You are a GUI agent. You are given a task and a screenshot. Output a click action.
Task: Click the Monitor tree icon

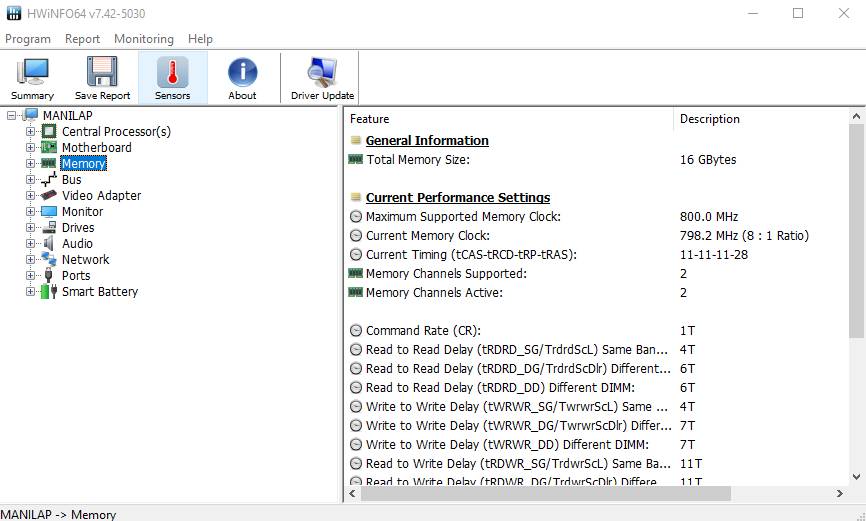(49, 212)
